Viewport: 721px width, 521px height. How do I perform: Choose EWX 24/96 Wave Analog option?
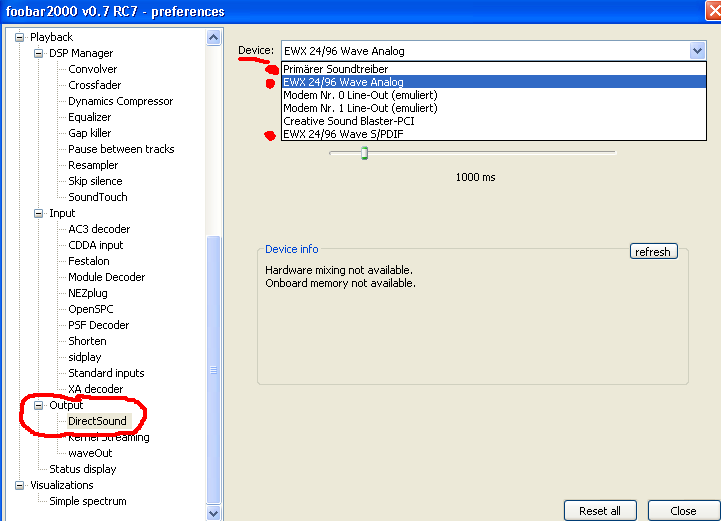tap(494, 82)
